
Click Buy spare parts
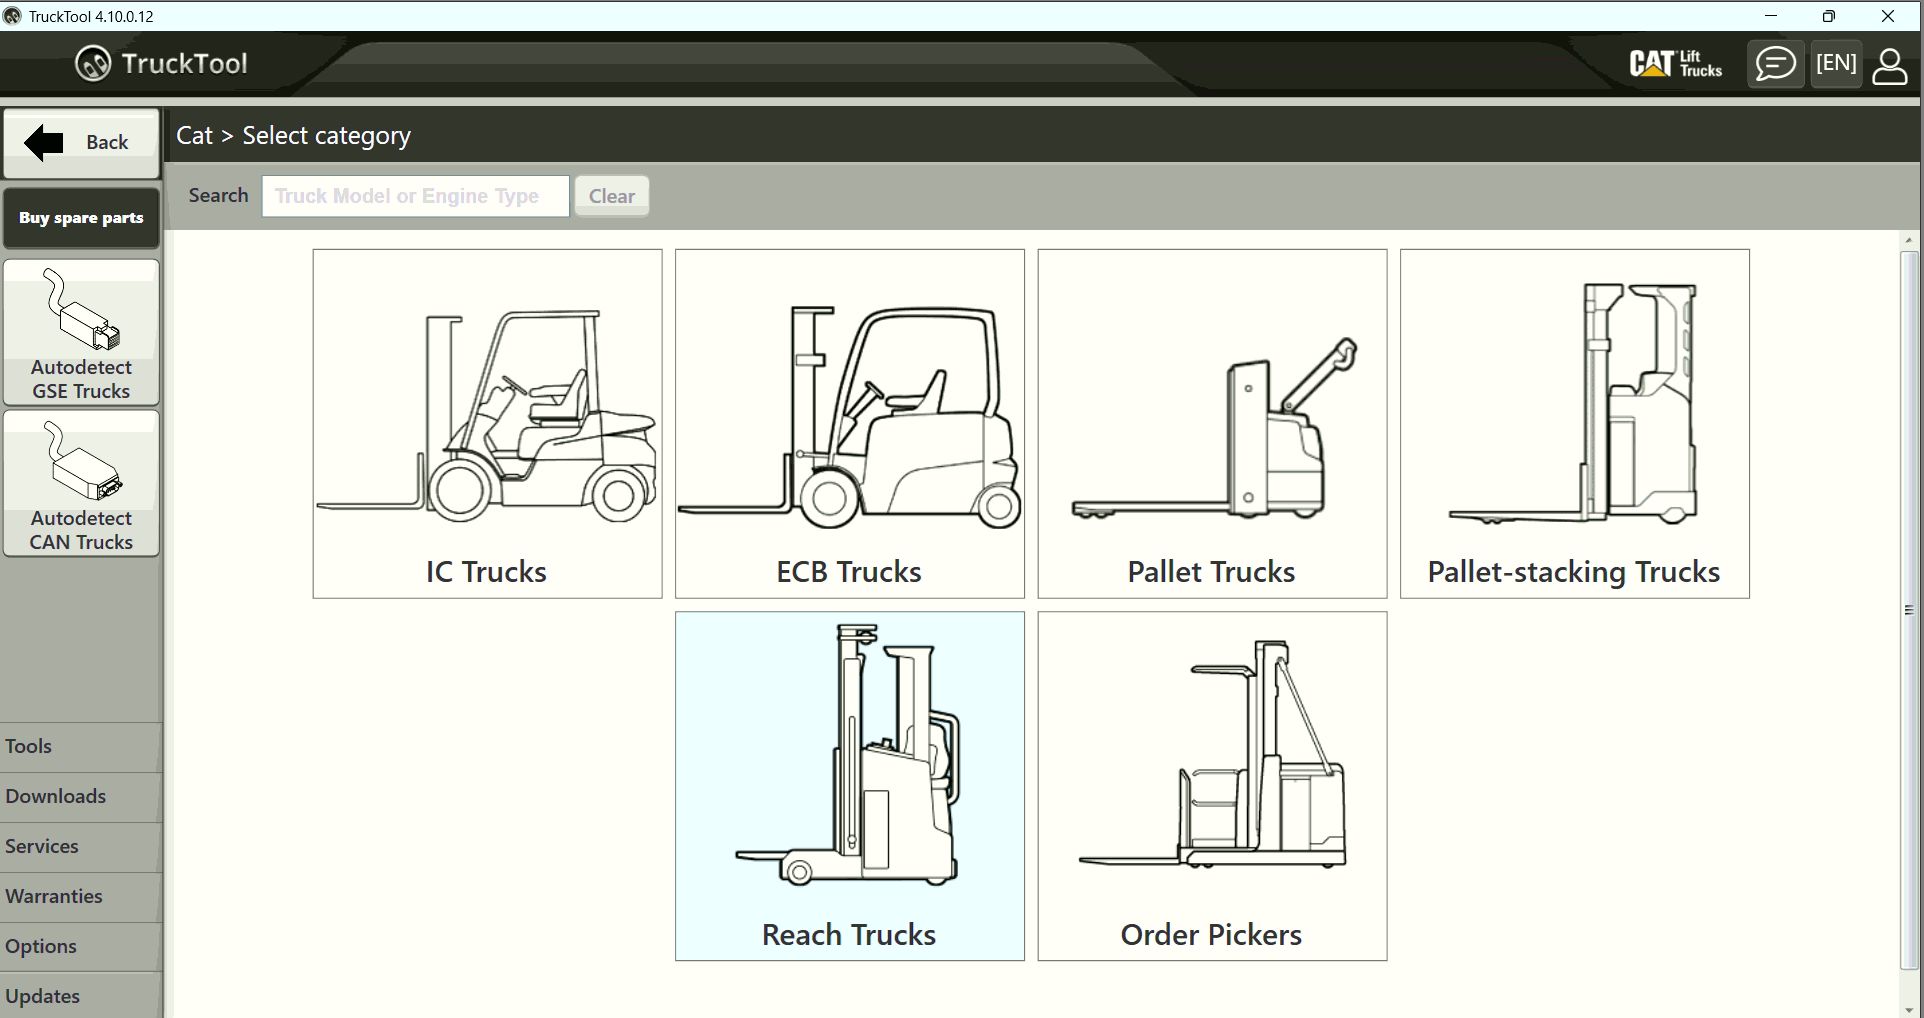coord(80,217)
